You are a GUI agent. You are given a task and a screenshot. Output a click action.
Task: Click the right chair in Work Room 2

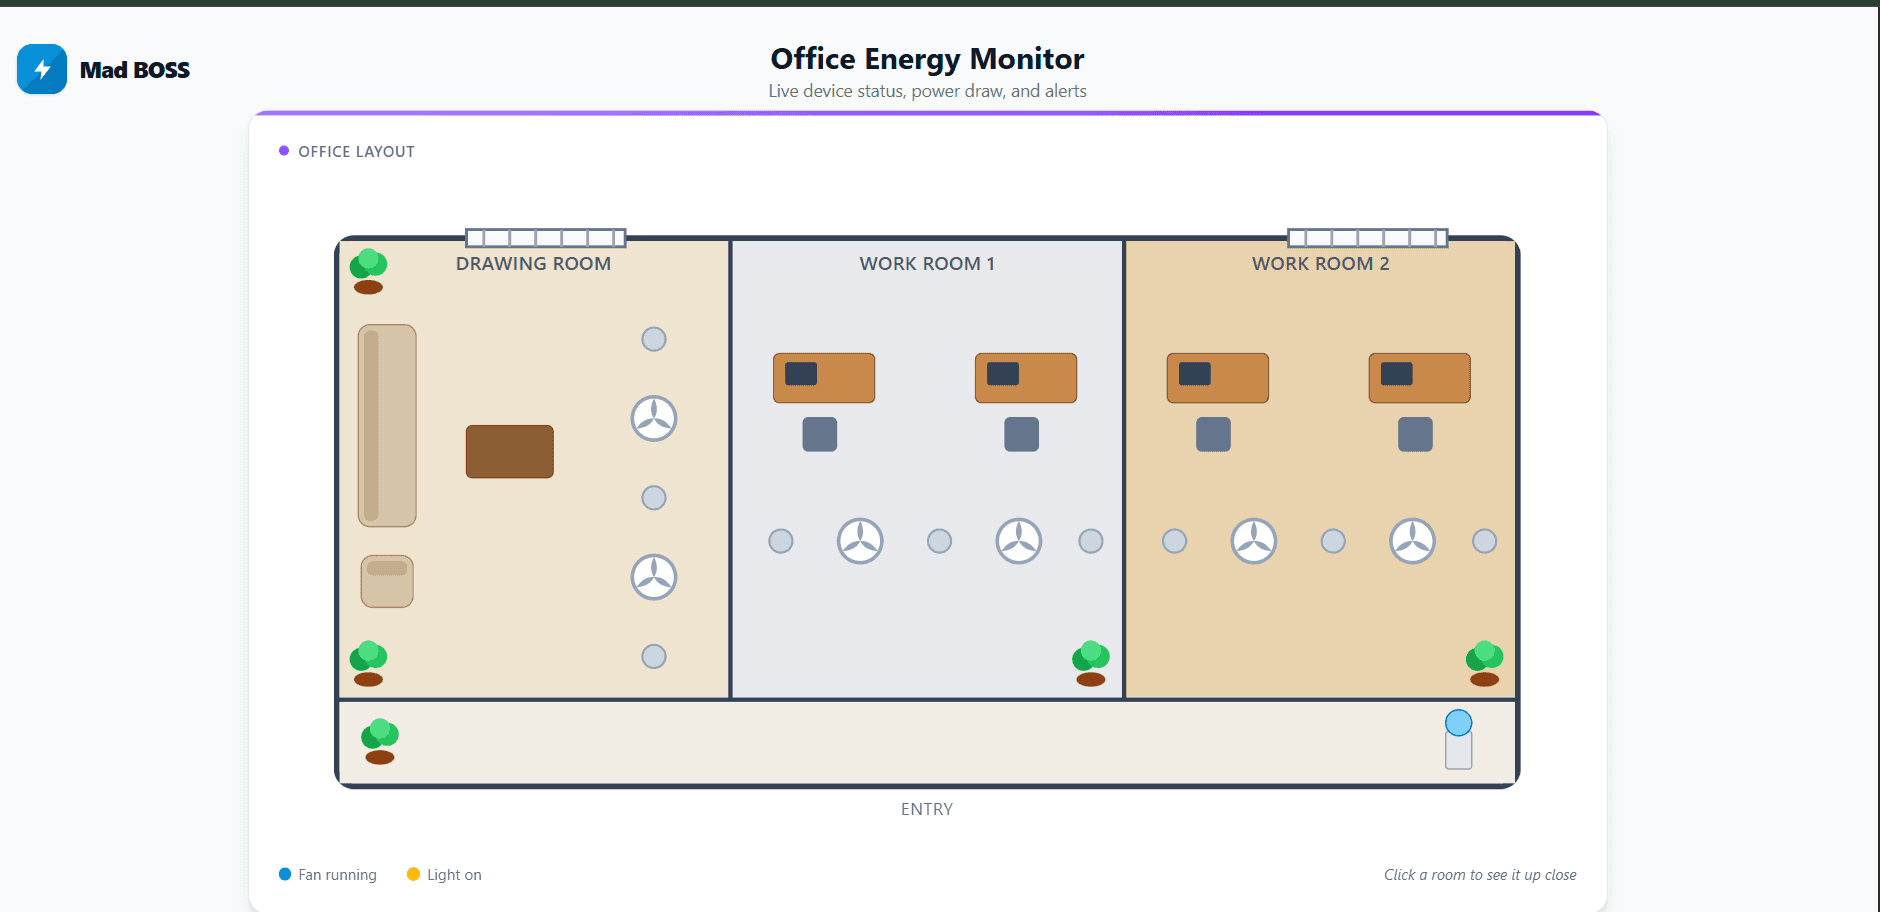(1415, 434)
